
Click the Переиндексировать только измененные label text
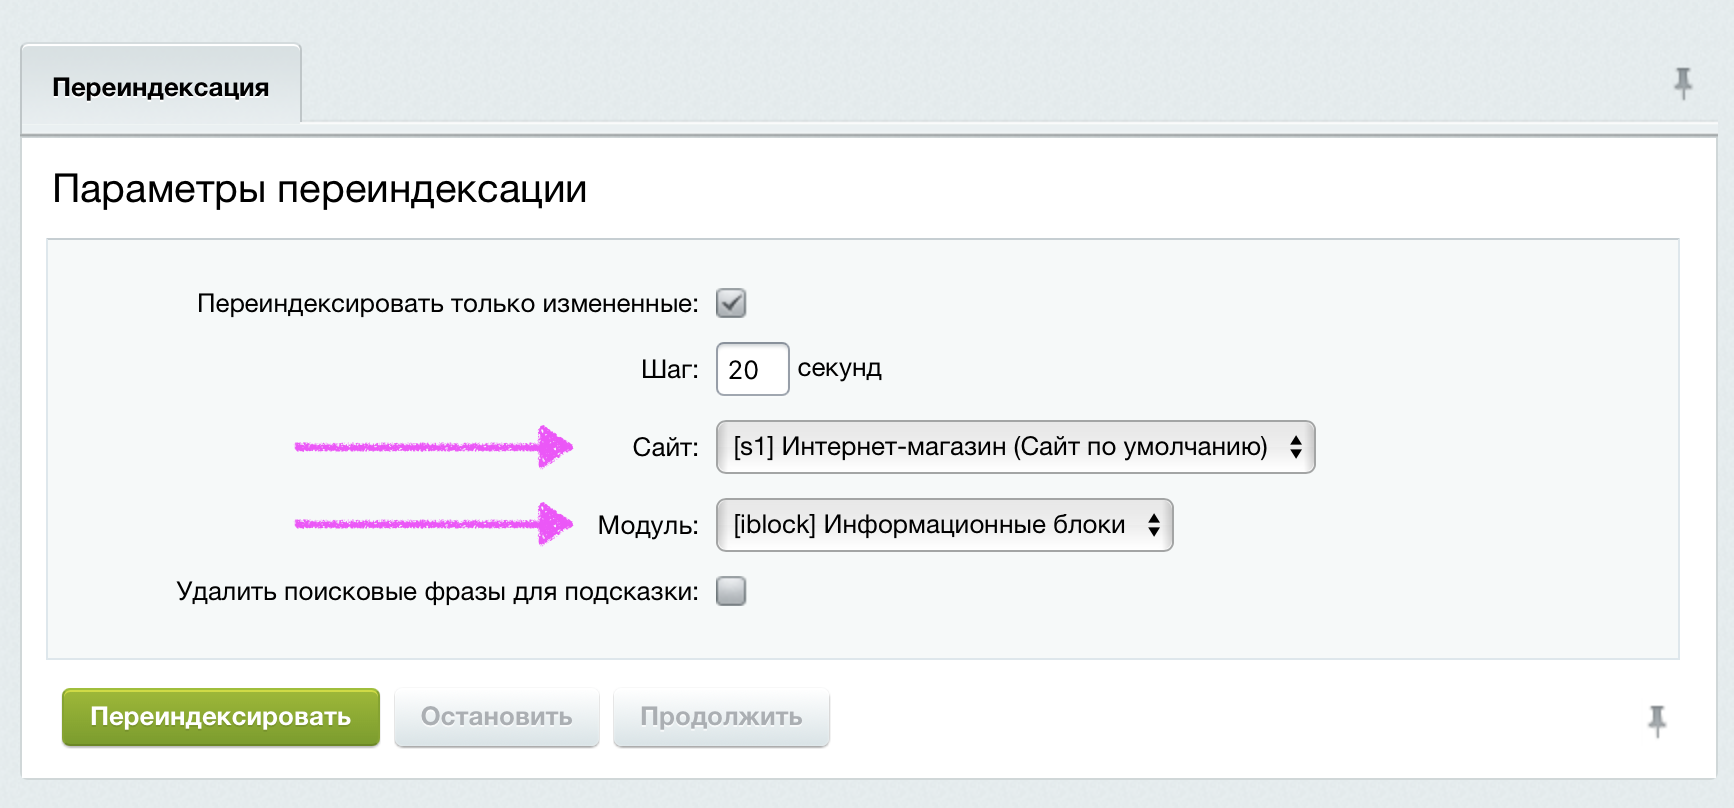tap(447, 303)
